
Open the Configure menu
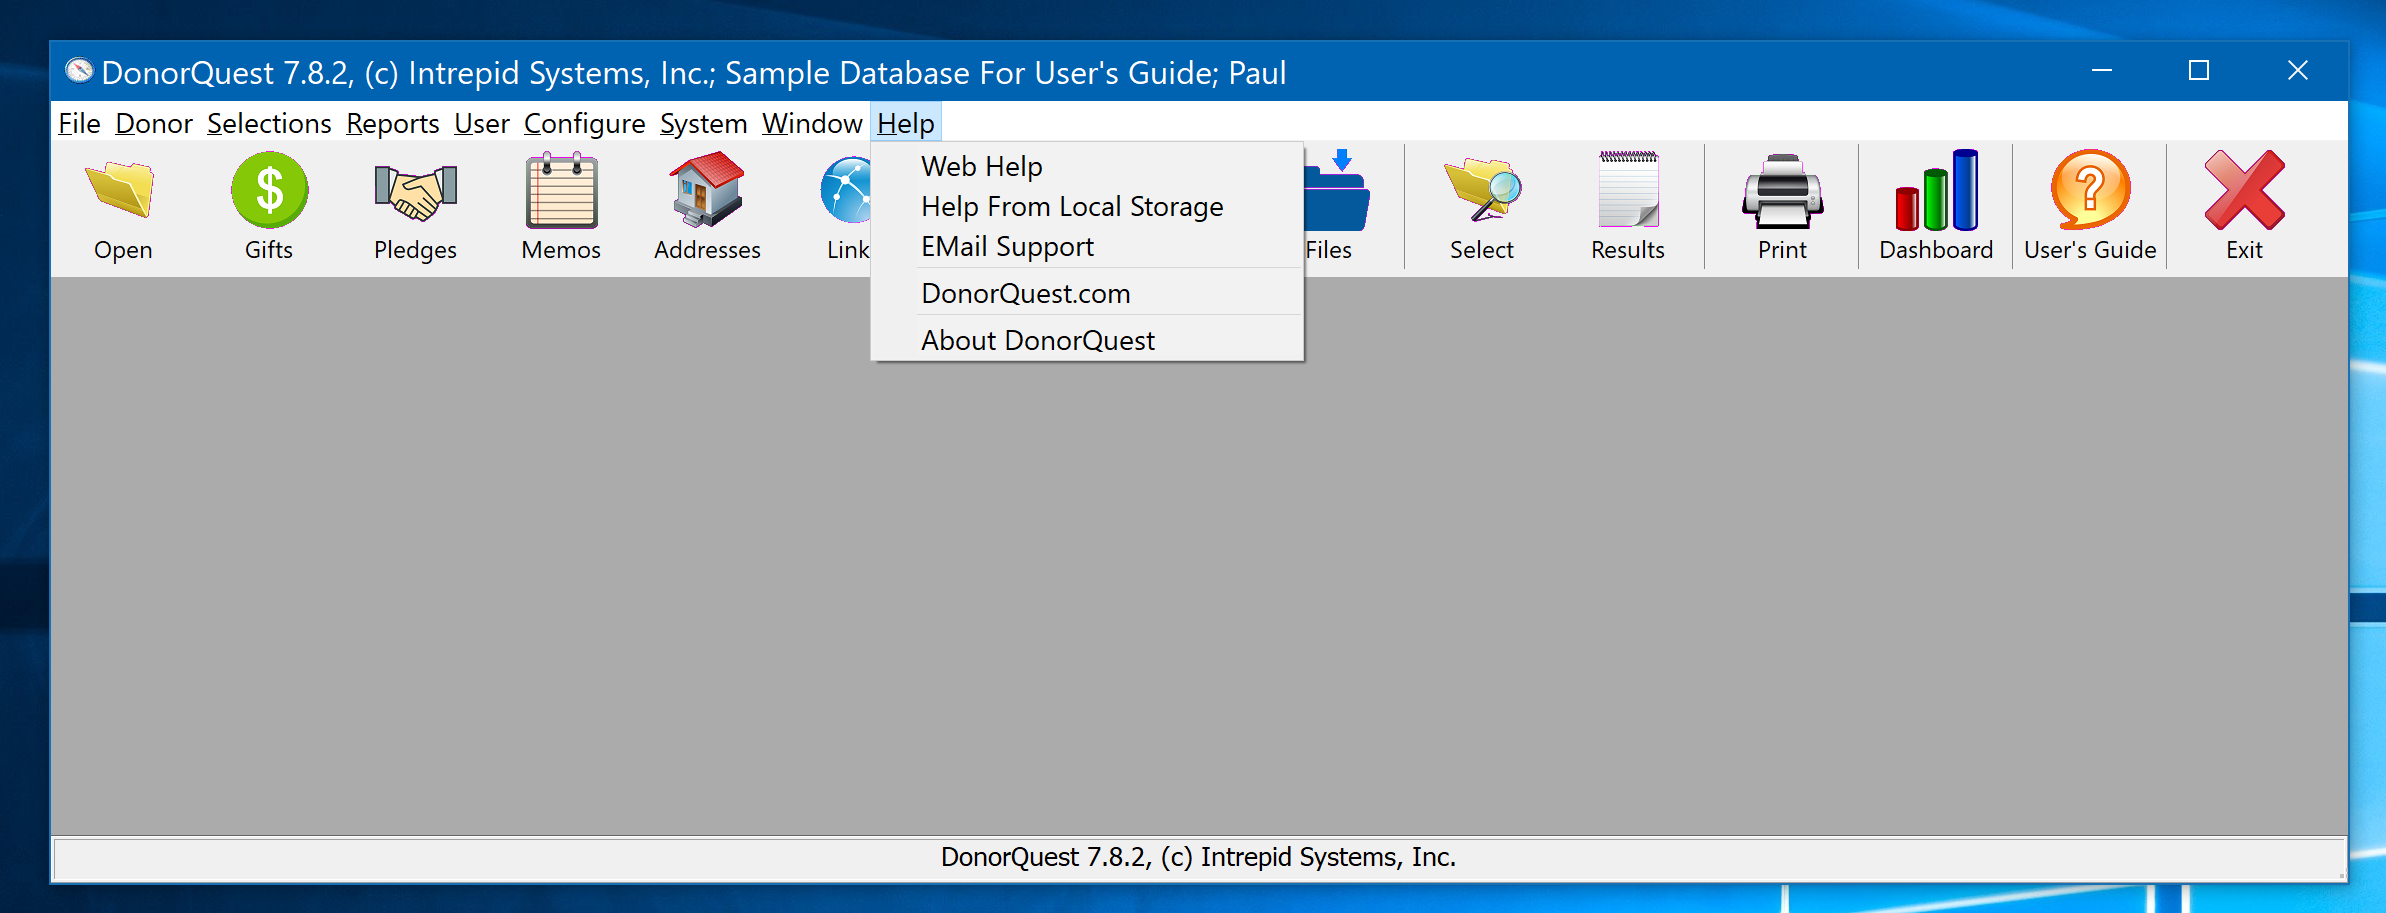click(584, 123)
